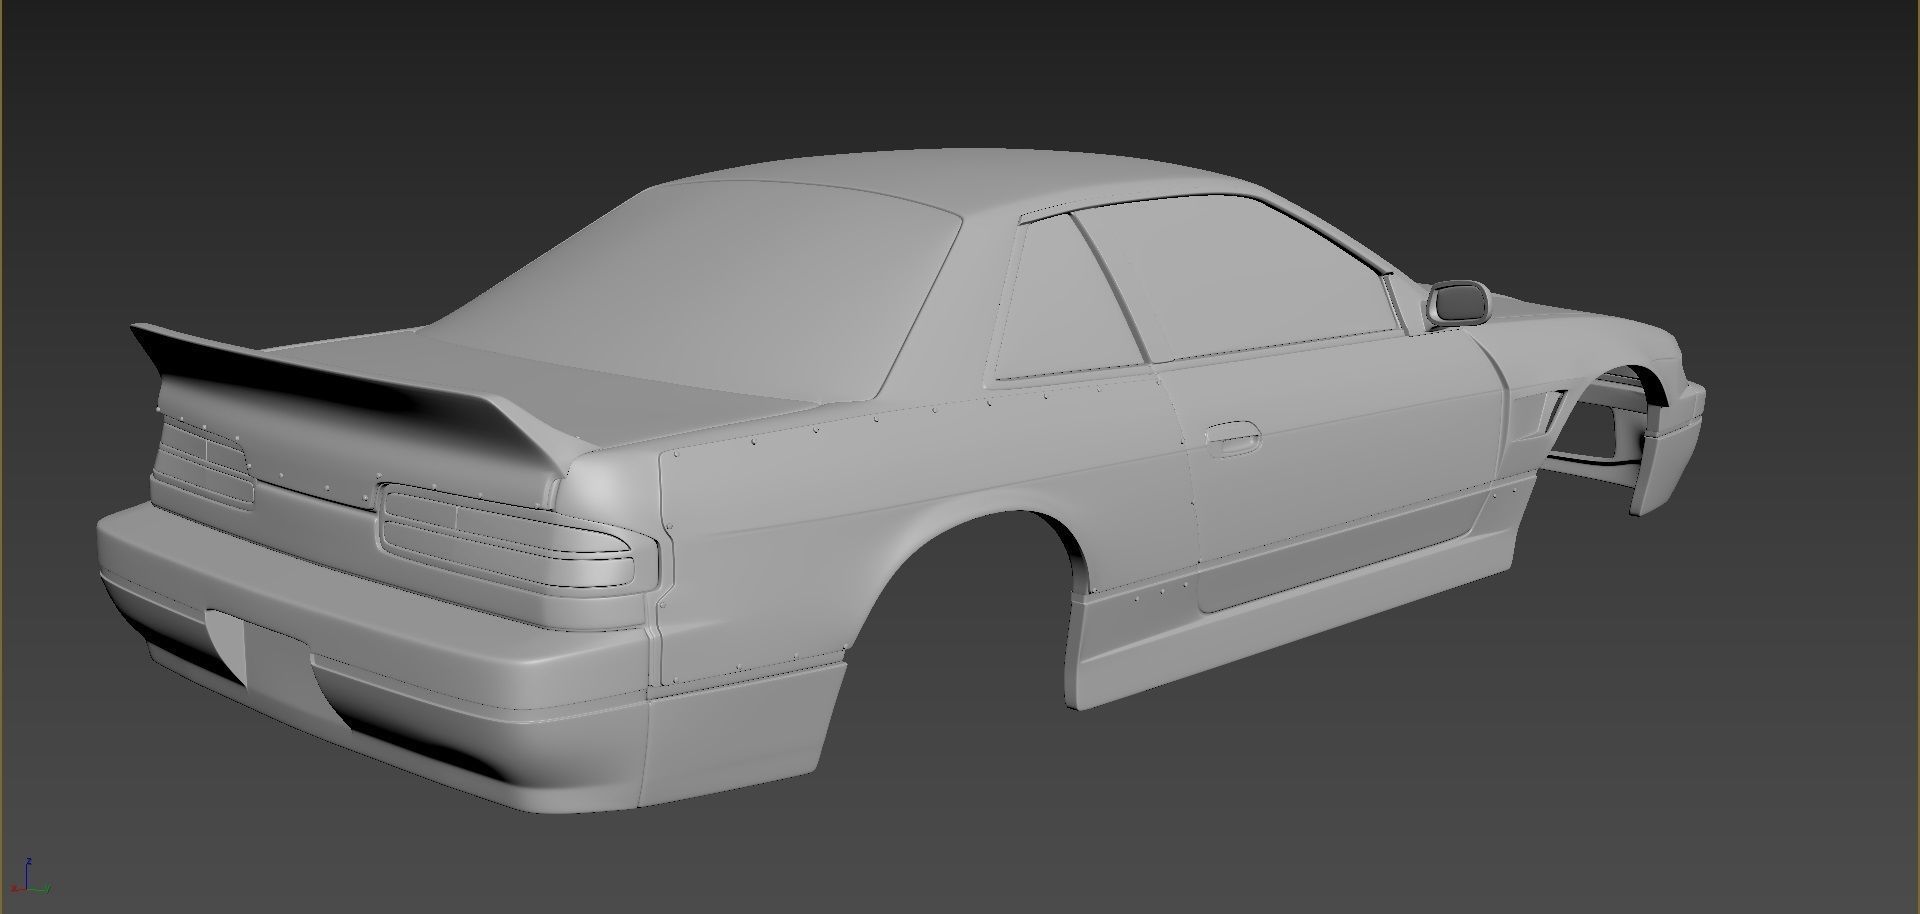Select the front fender vent
This screenshot has width=1920, height=914.
click(x=1542, y=415)
